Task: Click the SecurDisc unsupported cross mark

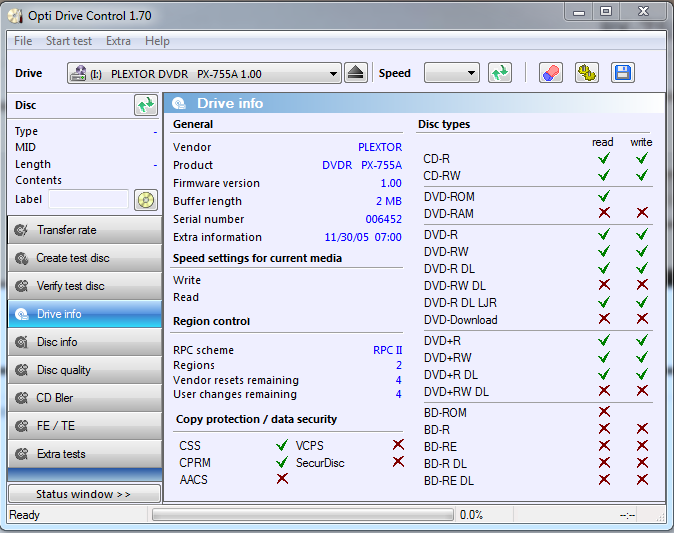Action: point(398,462)
